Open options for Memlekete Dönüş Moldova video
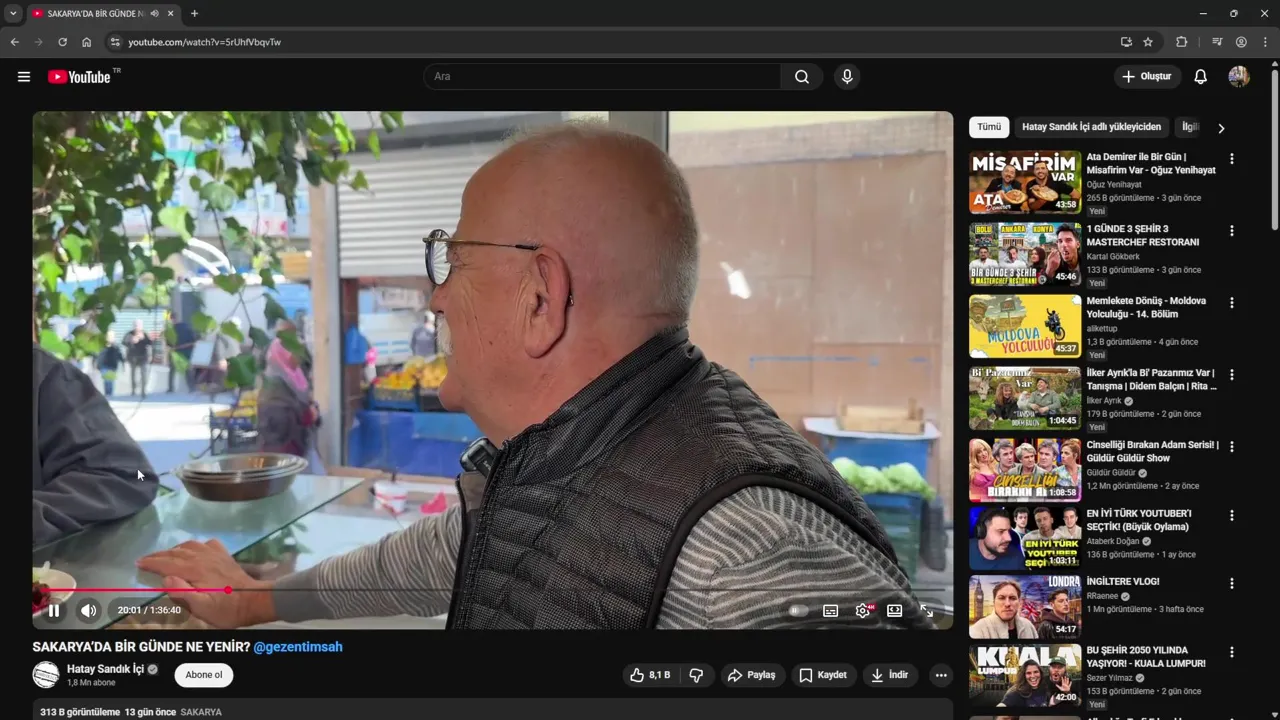The height and width of the screenshot is (720, 1280). click(x=1232, y=303)
